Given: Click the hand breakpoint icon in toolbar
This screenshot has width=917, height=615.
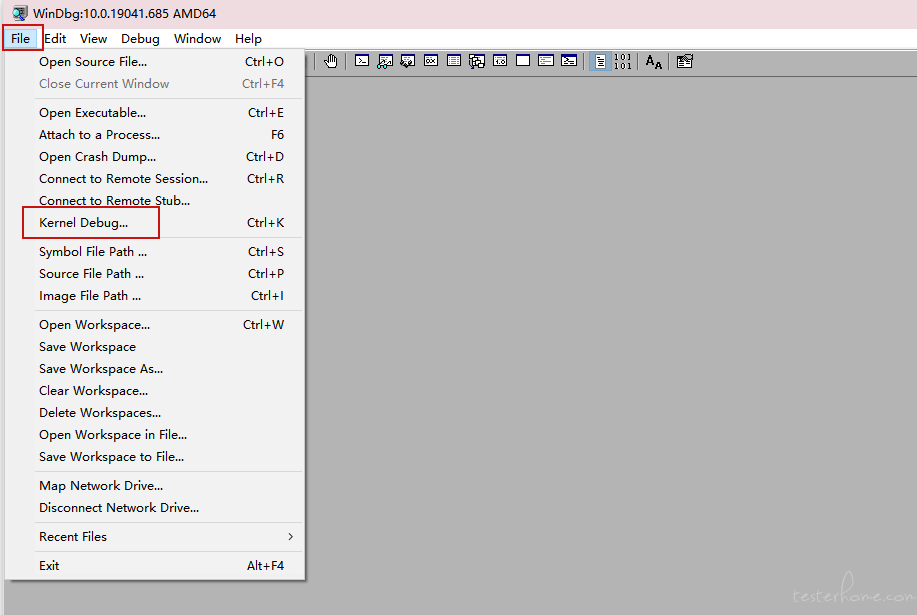Looking at the screenshot, I should click(331, 61).
